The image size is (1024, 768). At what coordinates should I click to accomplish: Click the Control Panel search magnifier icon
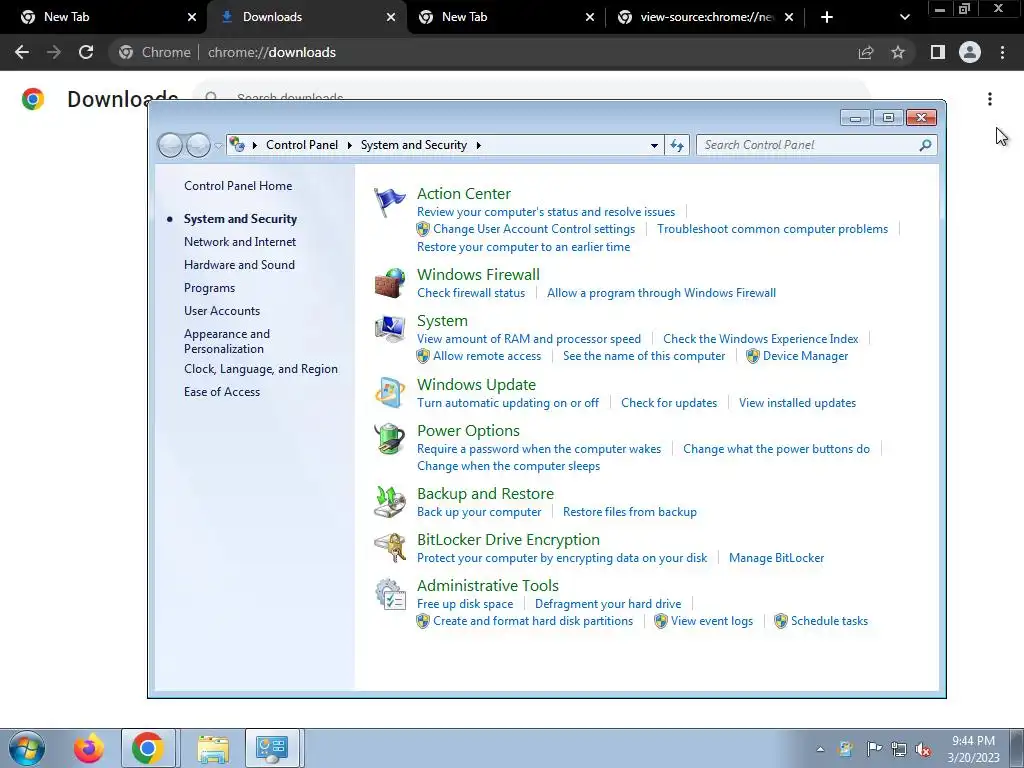[x=925, y=145]
